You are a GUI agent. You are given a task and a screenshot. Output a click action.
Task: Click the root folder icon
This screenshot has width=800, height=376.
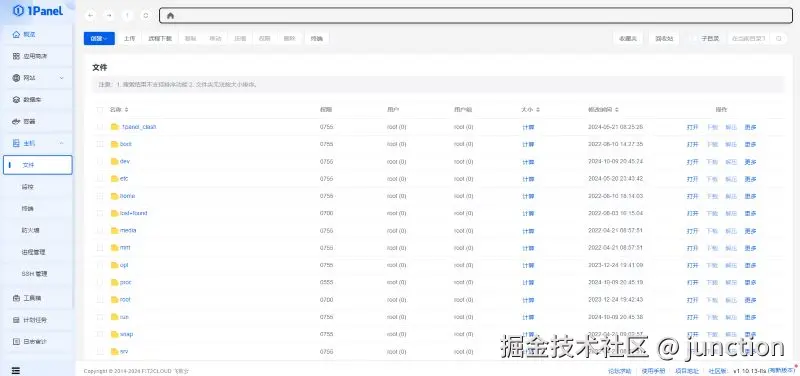115,299
